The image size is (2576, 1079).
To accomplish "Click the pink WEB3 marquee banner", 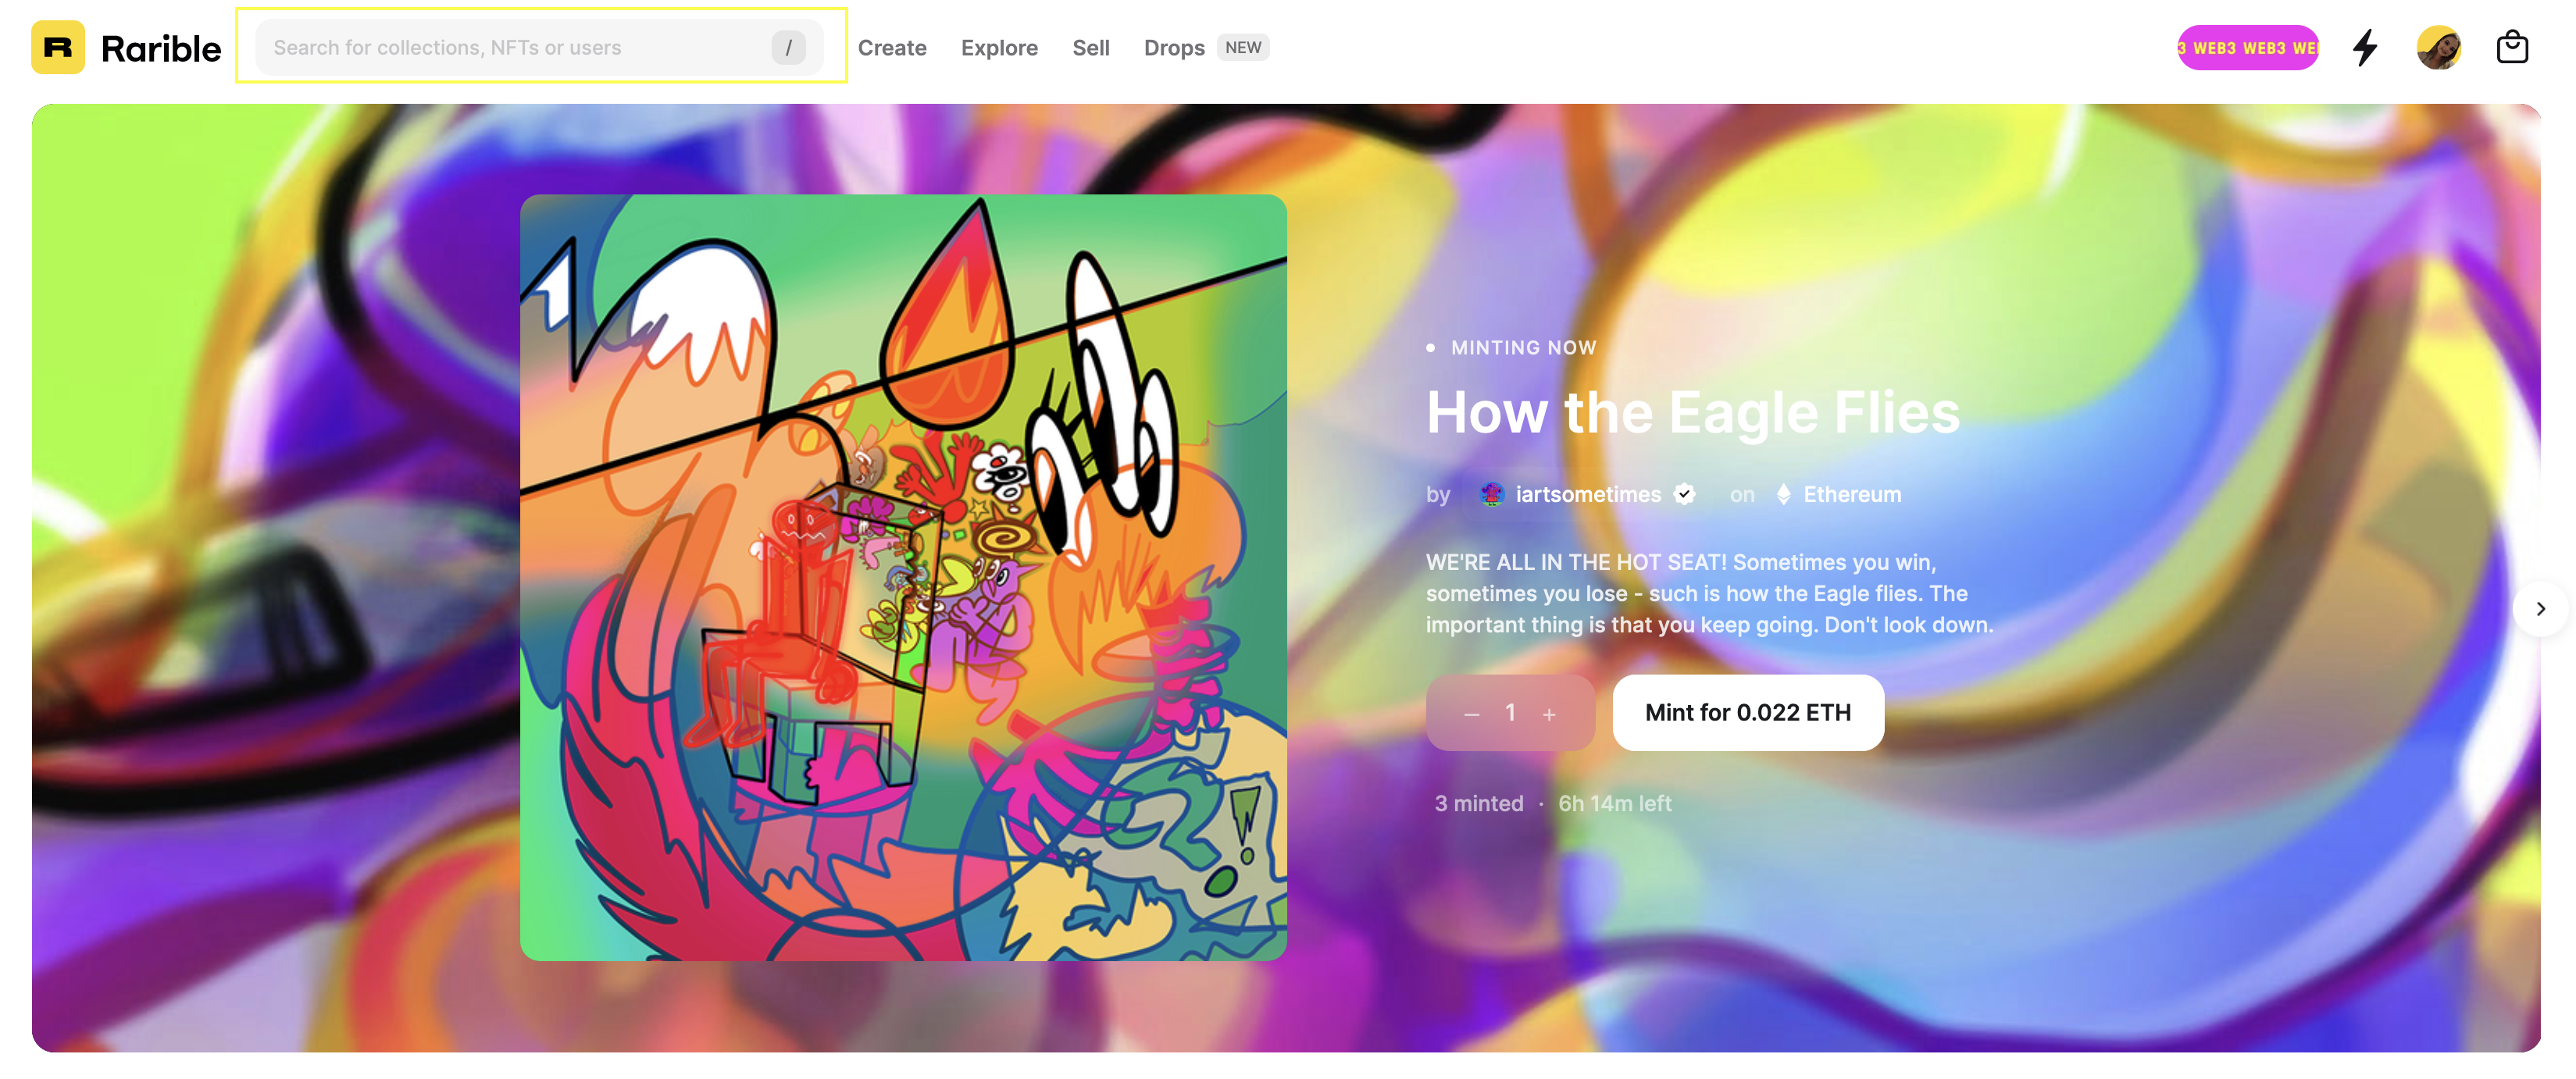I will pyautogui.click(x=2248, y=47).
